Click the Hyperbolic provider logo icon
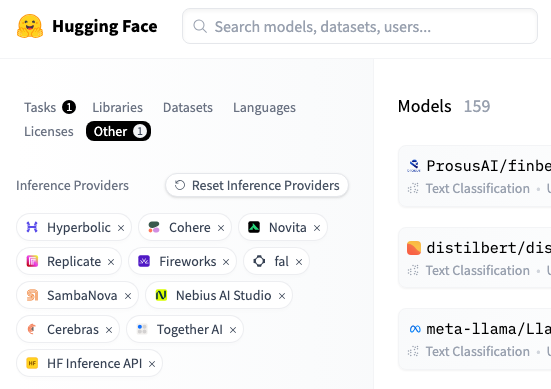The width and height of the screenshot is (551, 389). pos(32,227)
